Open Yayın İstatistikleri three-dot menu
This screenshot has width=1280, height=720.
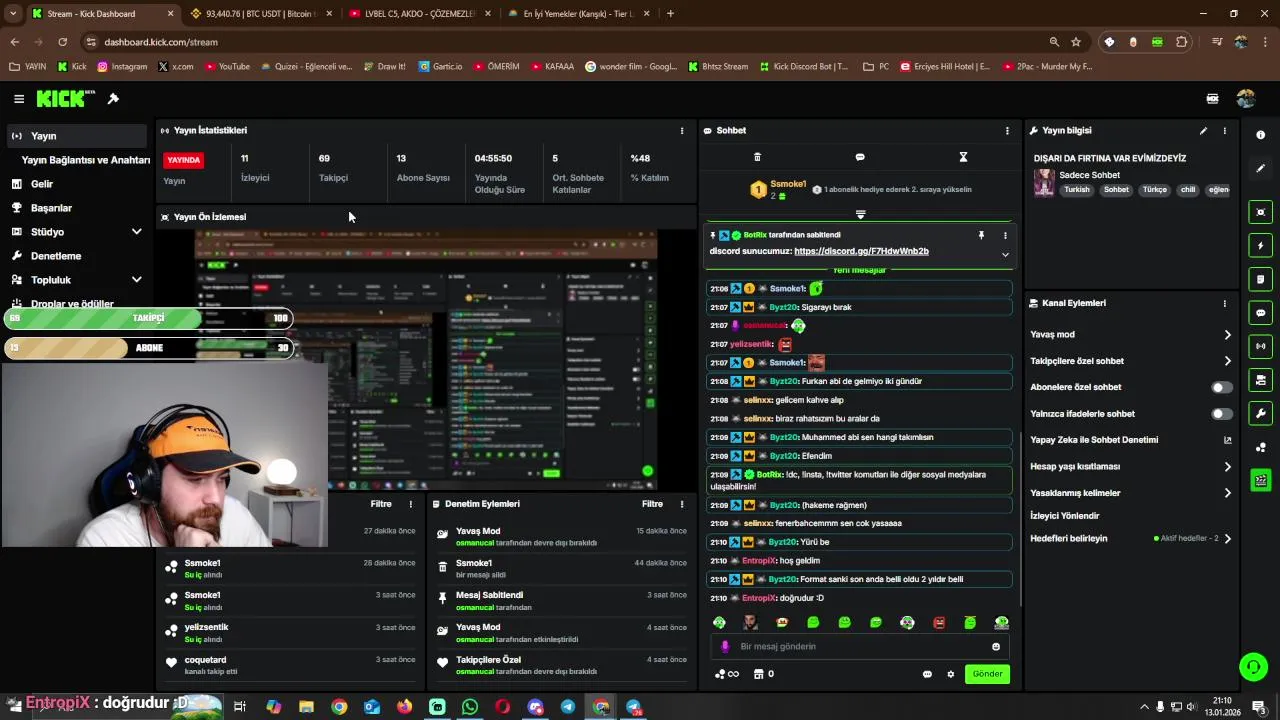point(682,131)
